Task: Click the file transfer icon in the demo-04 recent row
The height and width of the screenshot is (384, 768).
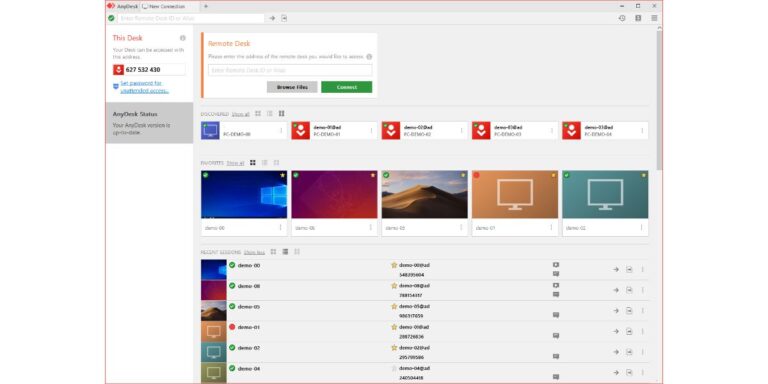Action: point(629,372)
